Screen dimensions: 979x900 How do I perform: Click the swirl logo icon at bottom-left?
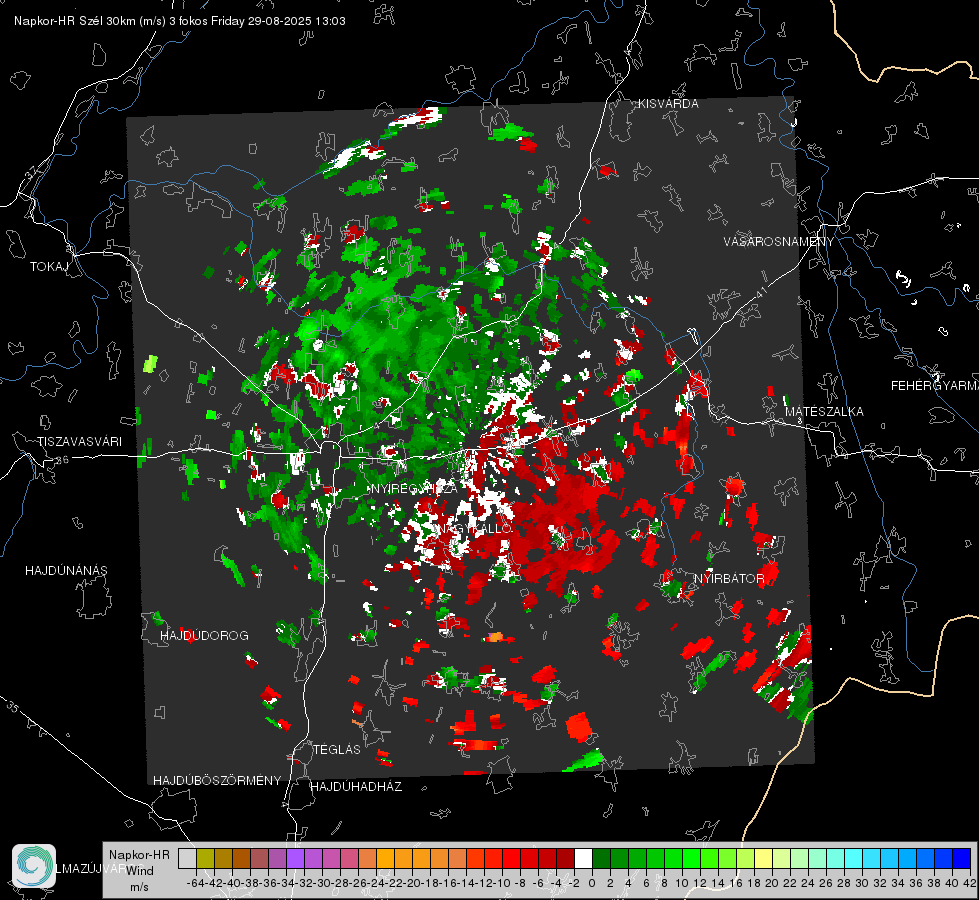pyautogui.click(x=34, y=866)
